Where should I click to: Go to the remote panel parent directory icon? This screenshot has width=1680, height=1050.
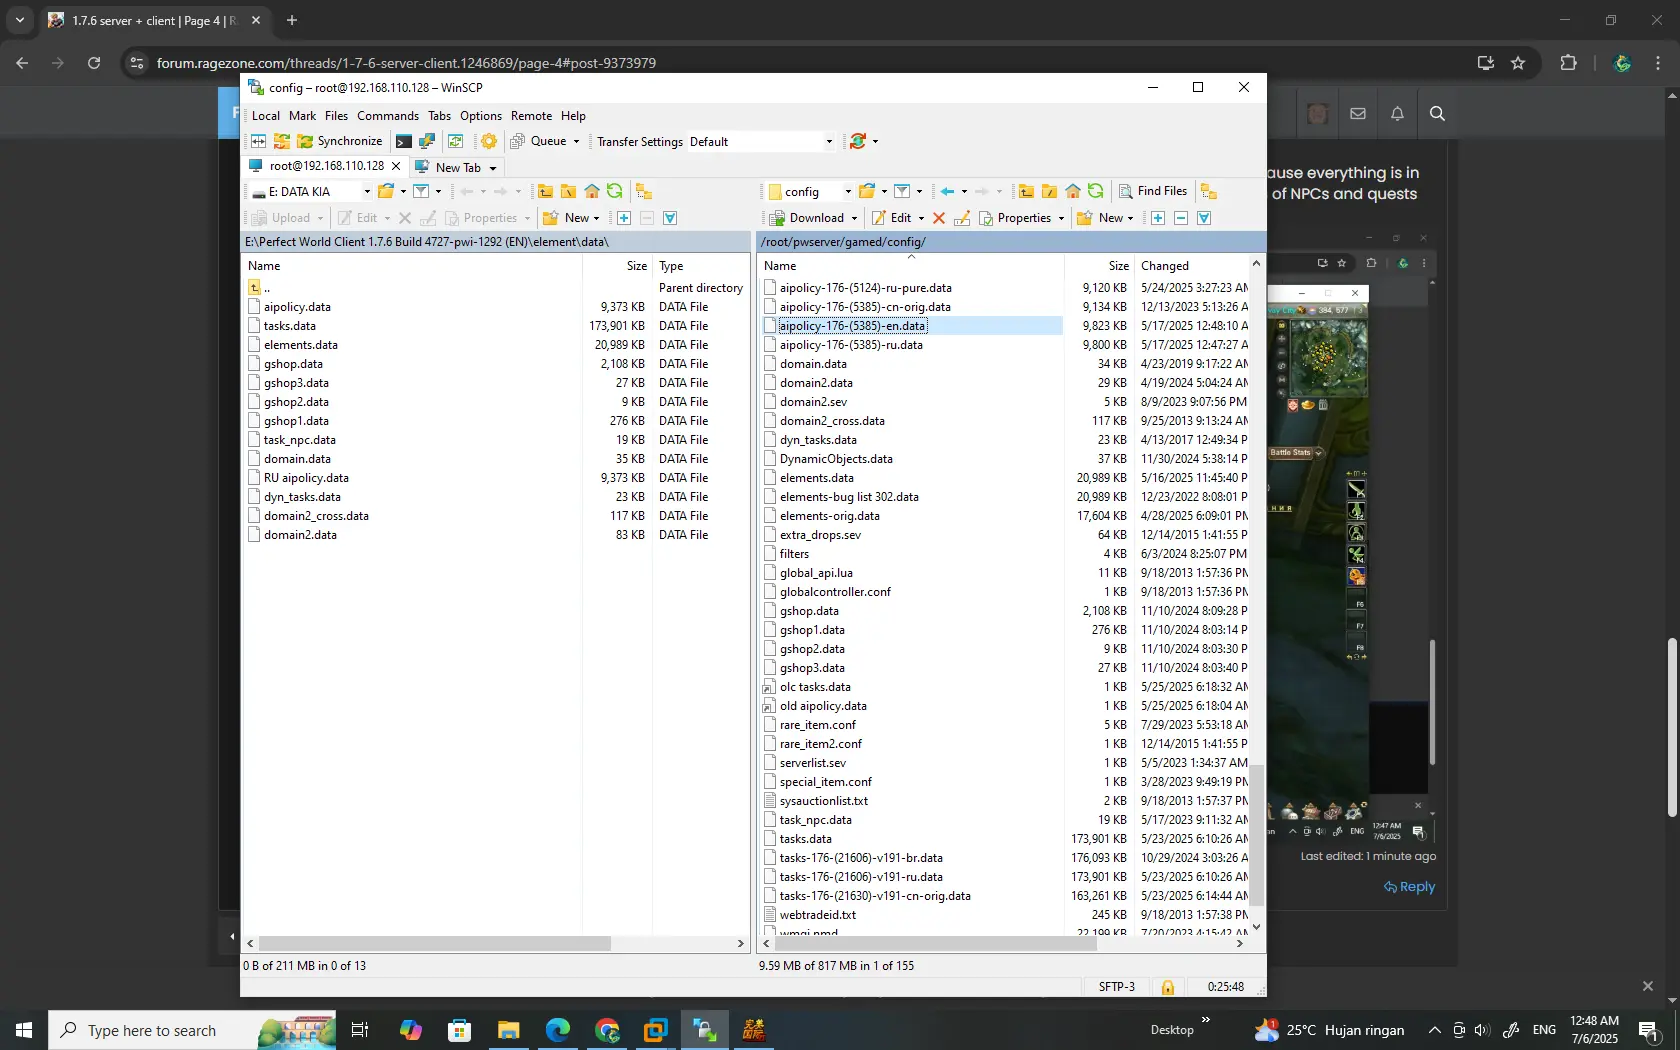coord(1026,191)
